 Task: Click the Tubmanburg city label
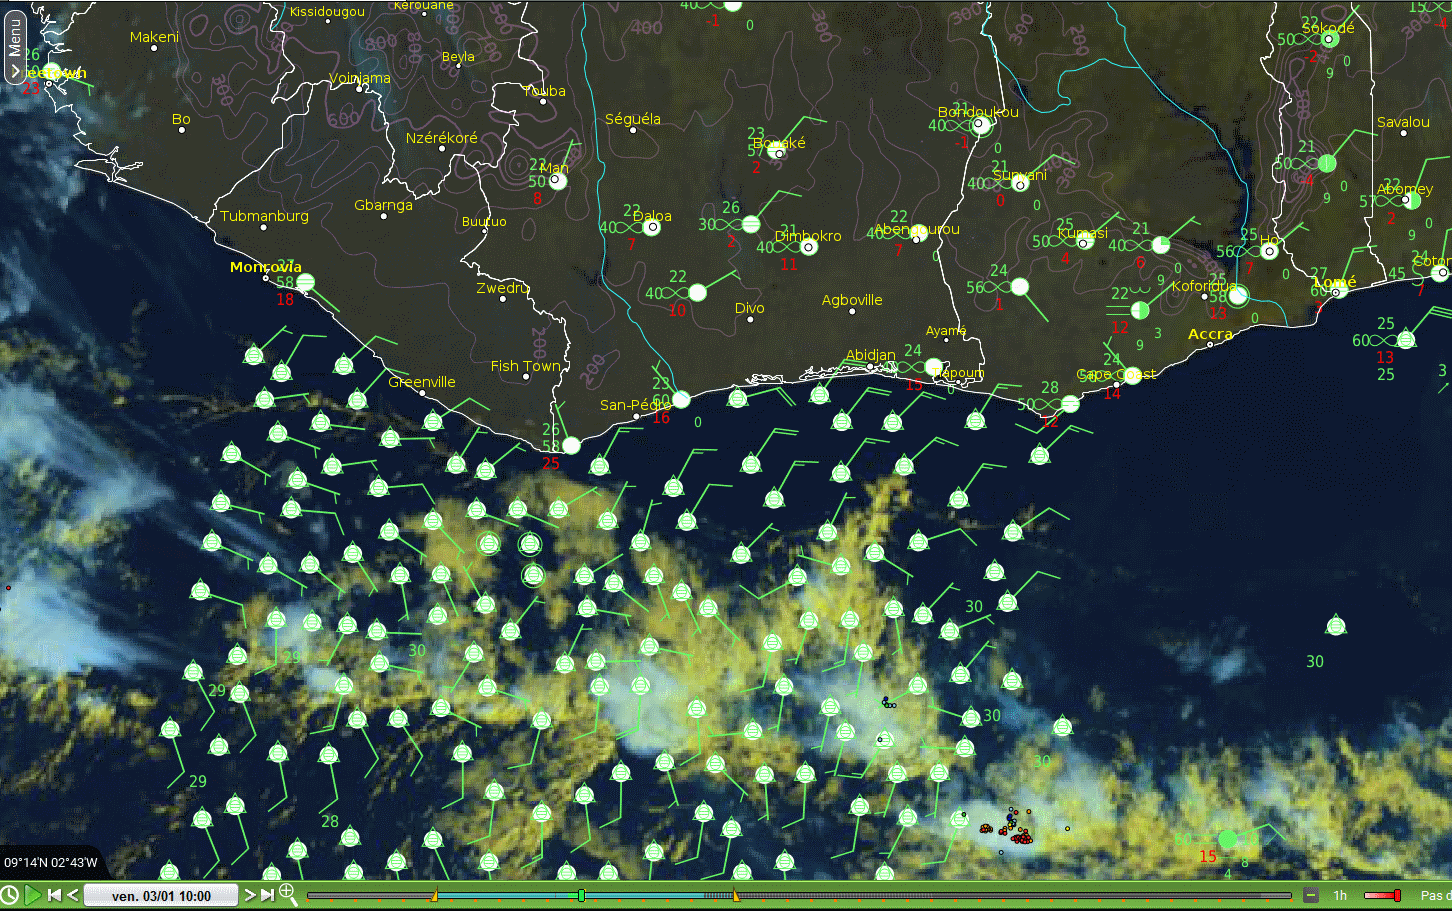tap(265, 216)
